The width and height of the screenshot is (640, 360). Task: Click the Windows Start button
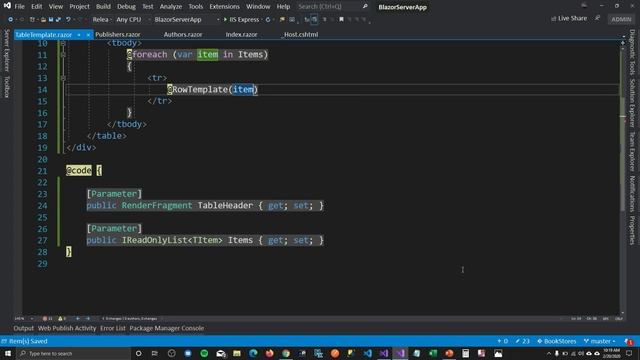click(8, 353)
